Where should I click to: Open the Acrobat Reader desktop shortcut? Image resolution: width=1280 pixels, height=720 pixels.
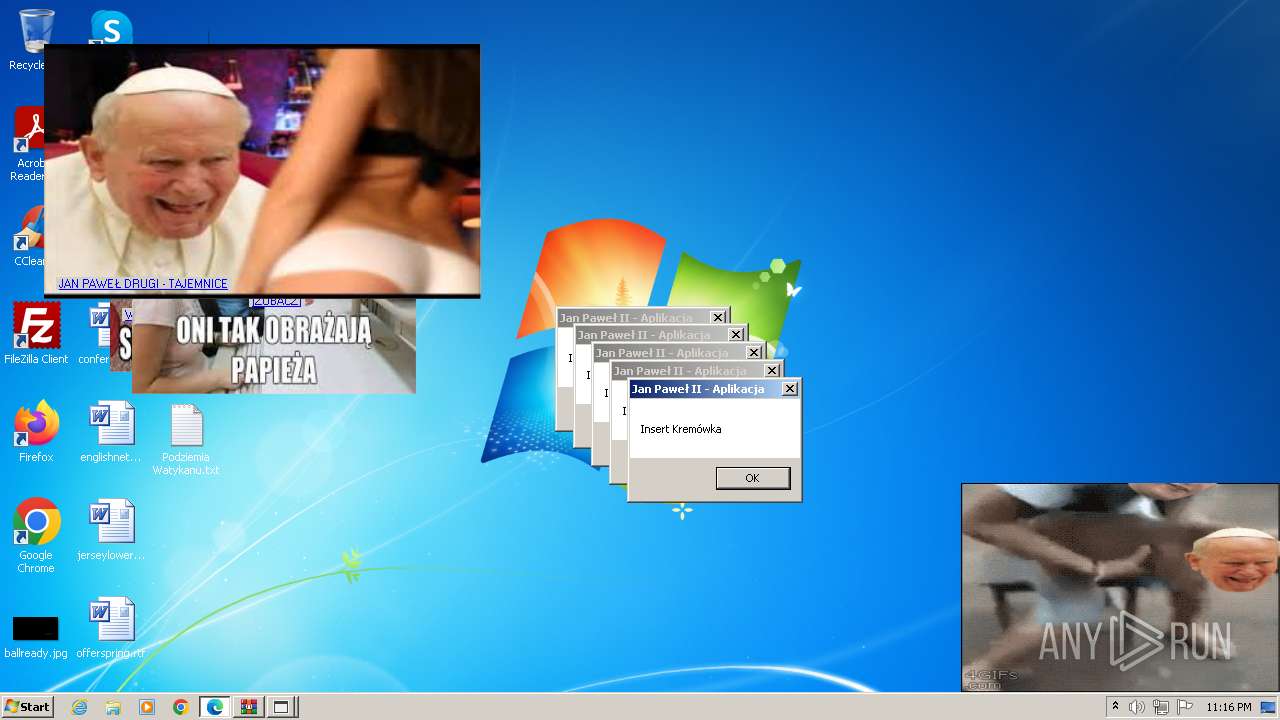[x=28, y=145]
